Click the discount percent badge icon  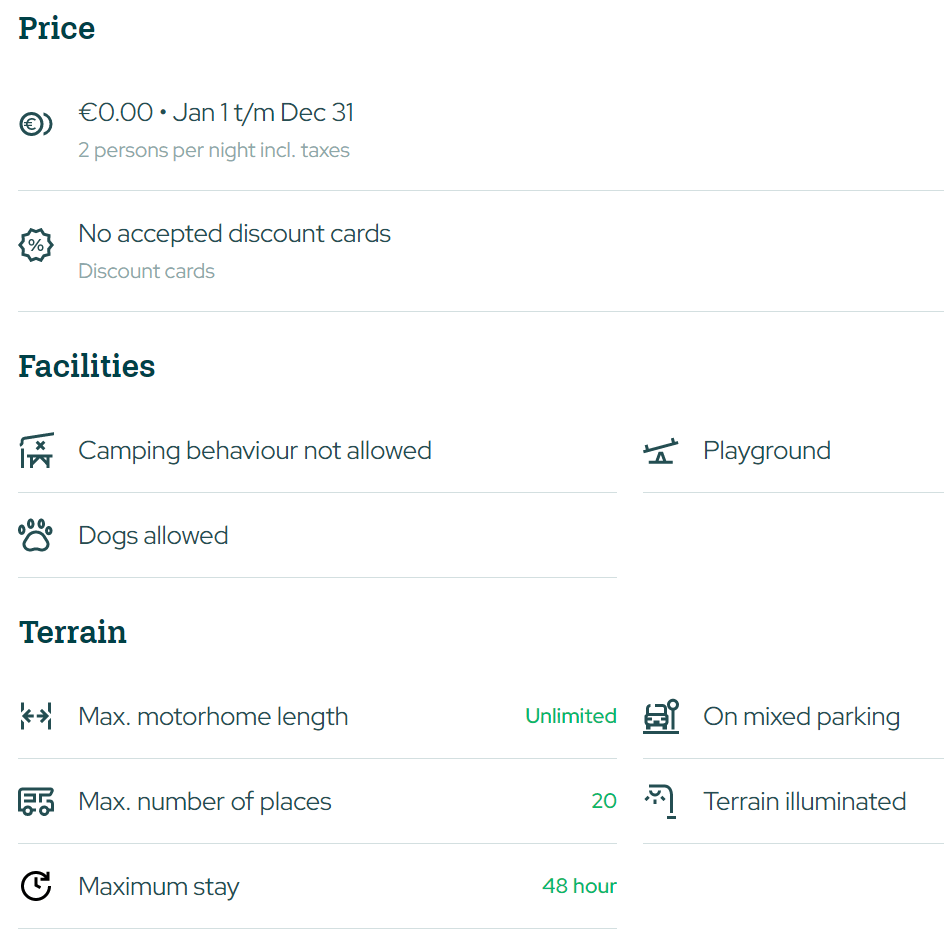click(36, 245)
